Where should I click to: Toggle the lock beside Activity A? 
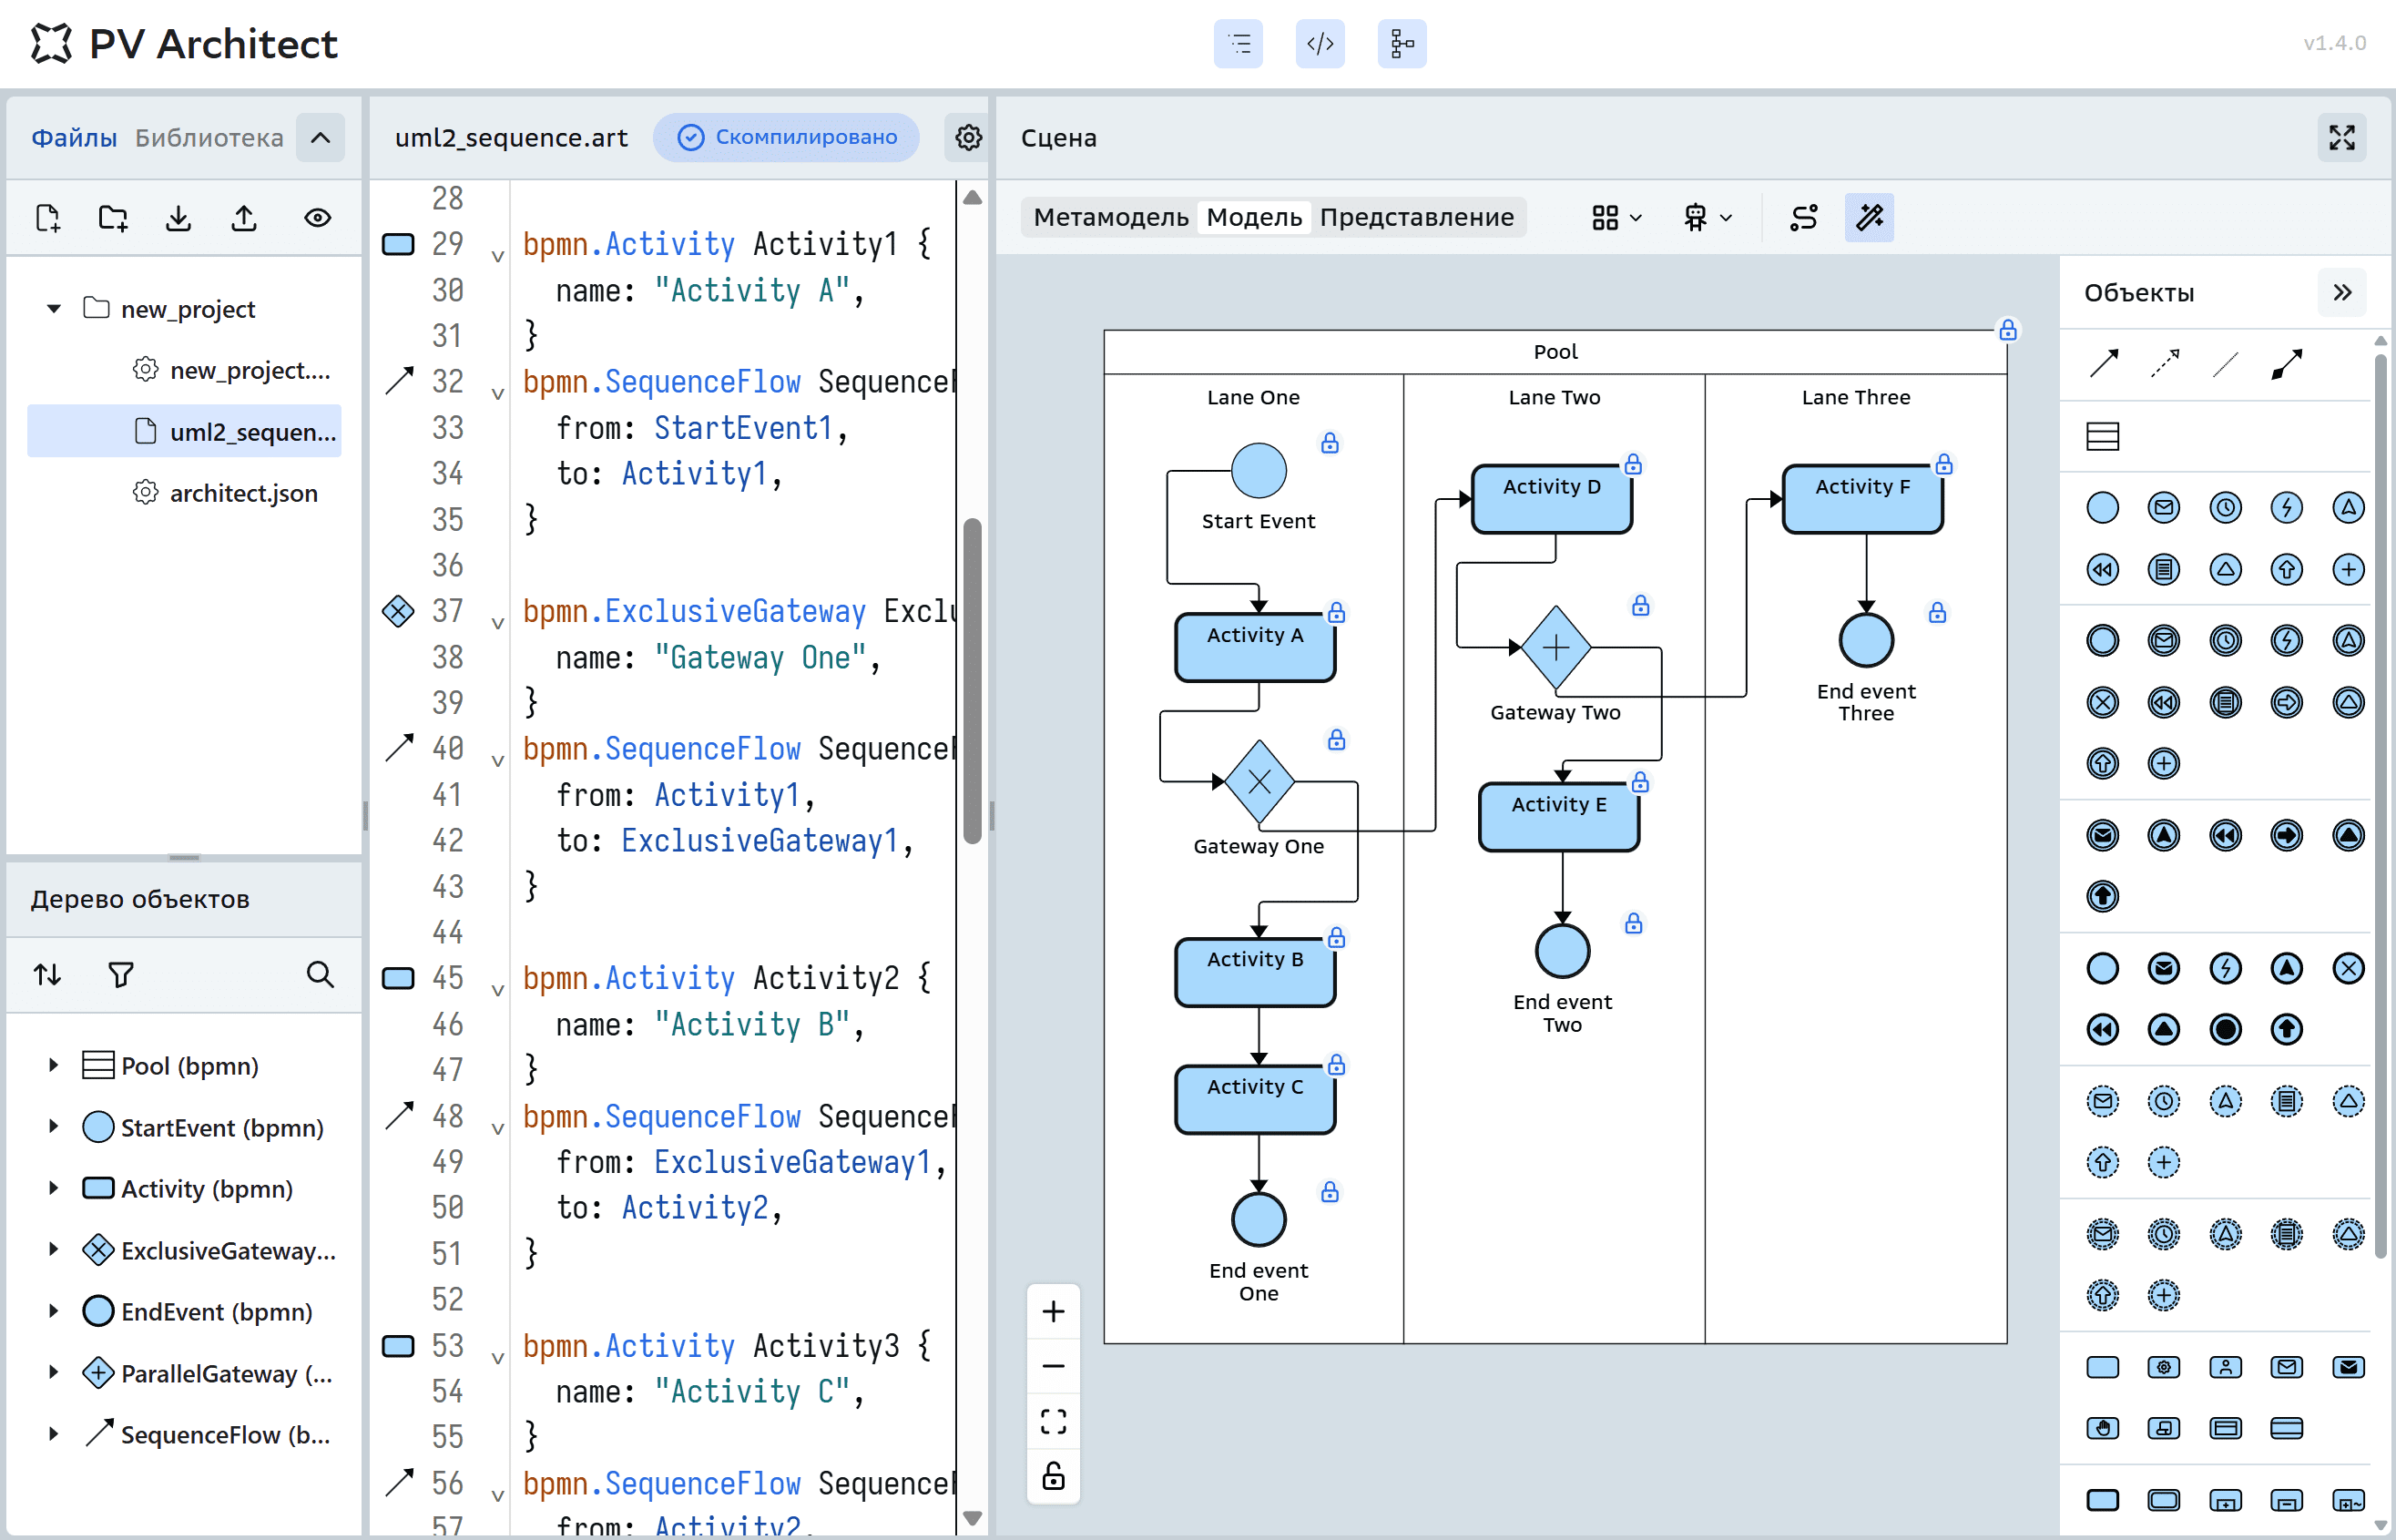1337,613
